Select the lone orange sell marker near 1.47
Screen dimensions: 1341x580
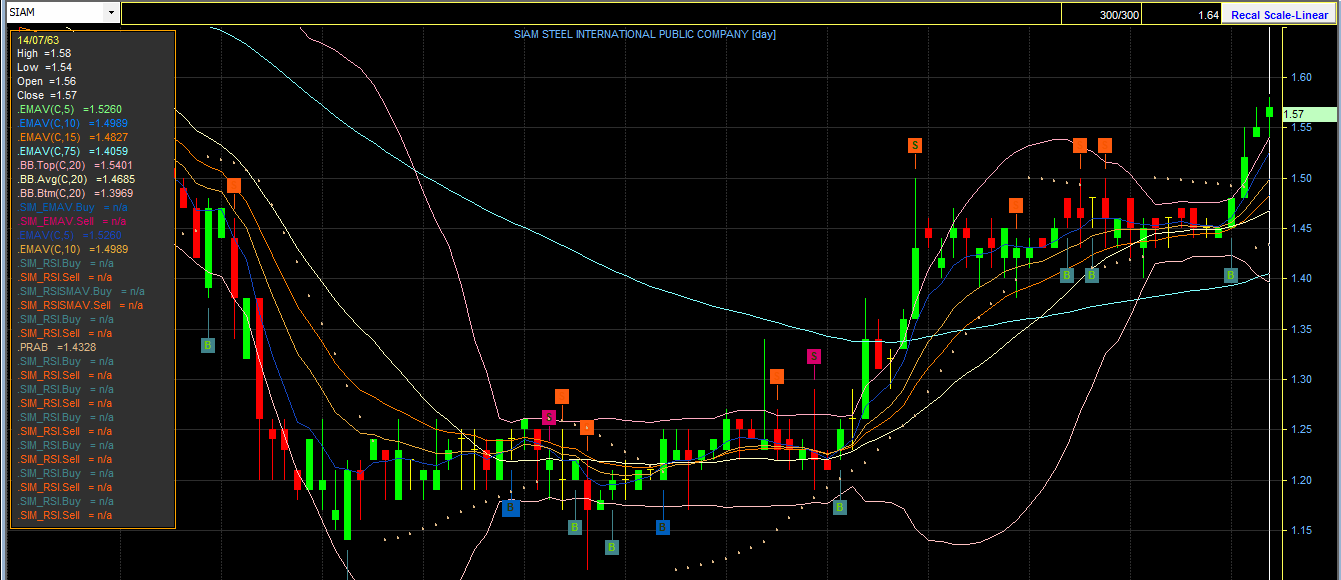(x=1016, y=205)
